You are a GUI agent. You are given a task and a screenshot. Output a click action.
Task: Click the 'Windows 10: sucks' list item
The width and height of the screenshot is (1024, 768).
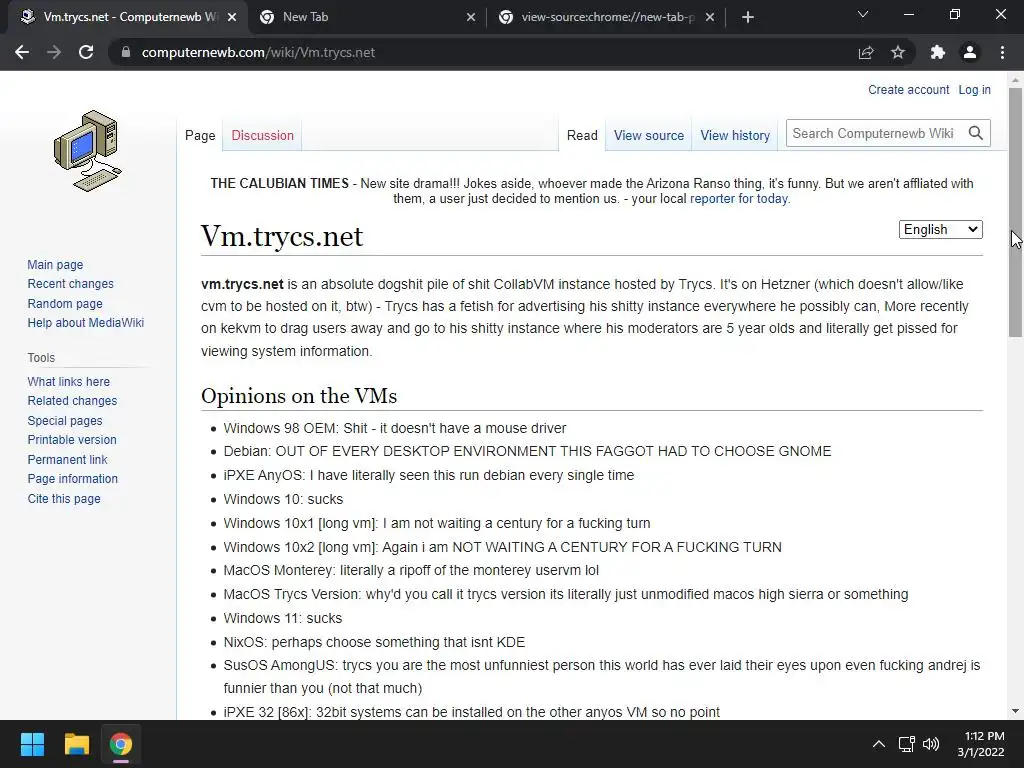tap(283, 499)
